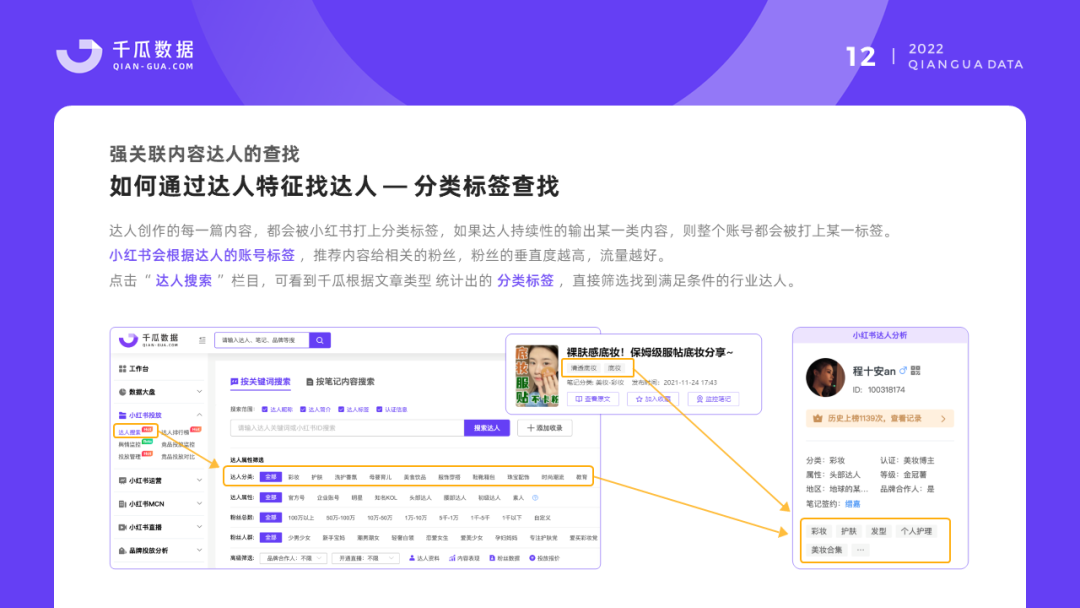1080x608 pixels.
Task: Click the 投放报价 icon
Action: 532,558
